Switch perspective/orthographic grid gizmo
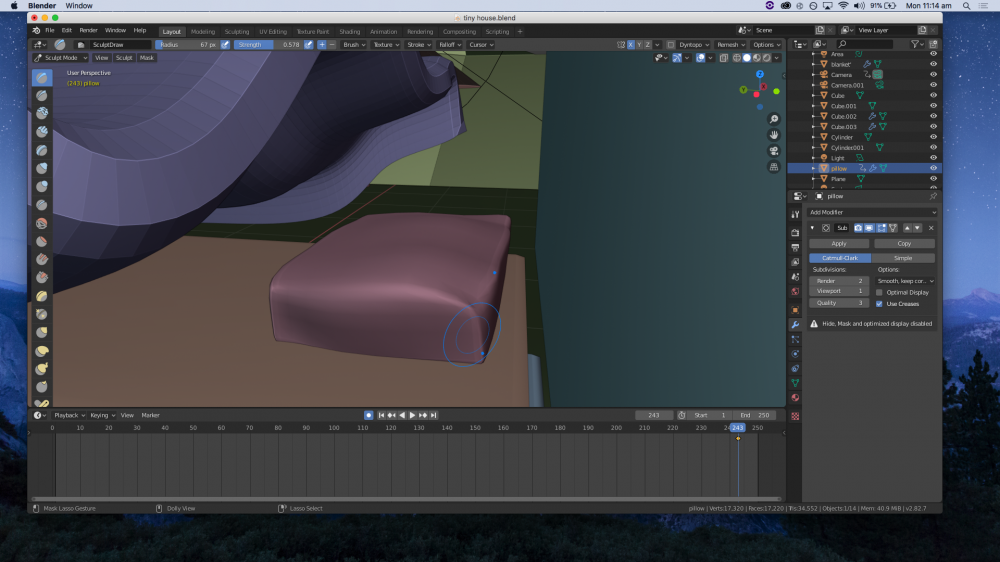Screen dimensions: 1000x562 [x=774, y=167]
